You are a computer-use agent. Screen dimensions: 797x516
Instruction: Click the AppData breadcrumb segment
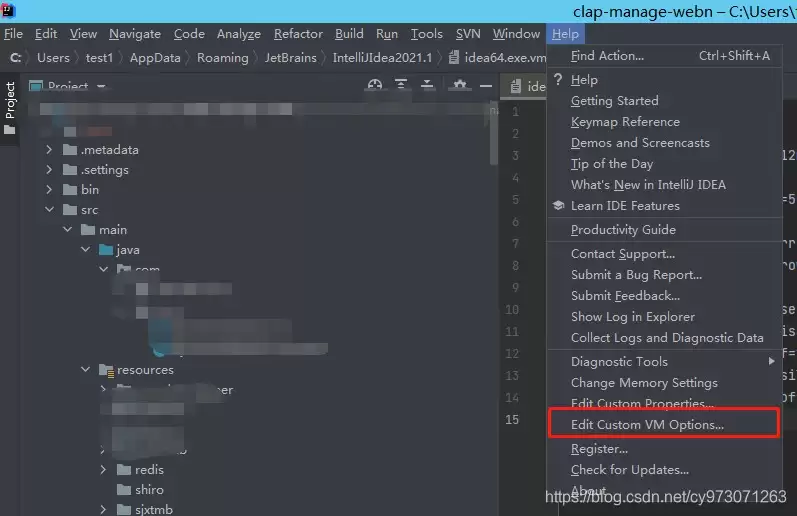coord(155,57)
